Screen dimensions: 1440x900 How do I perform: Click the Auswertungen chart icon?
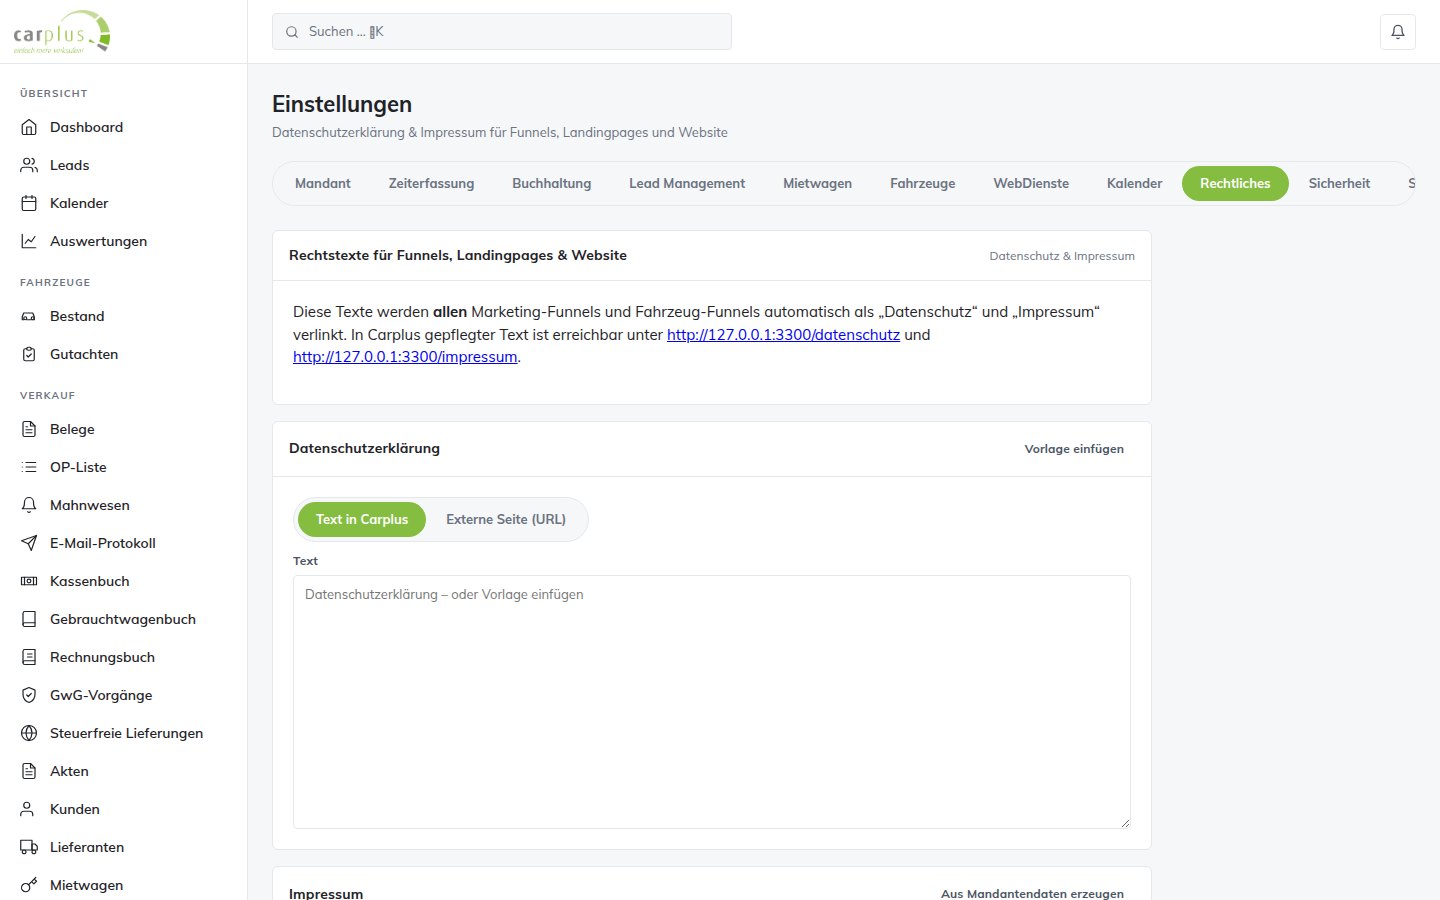point(29,241)
